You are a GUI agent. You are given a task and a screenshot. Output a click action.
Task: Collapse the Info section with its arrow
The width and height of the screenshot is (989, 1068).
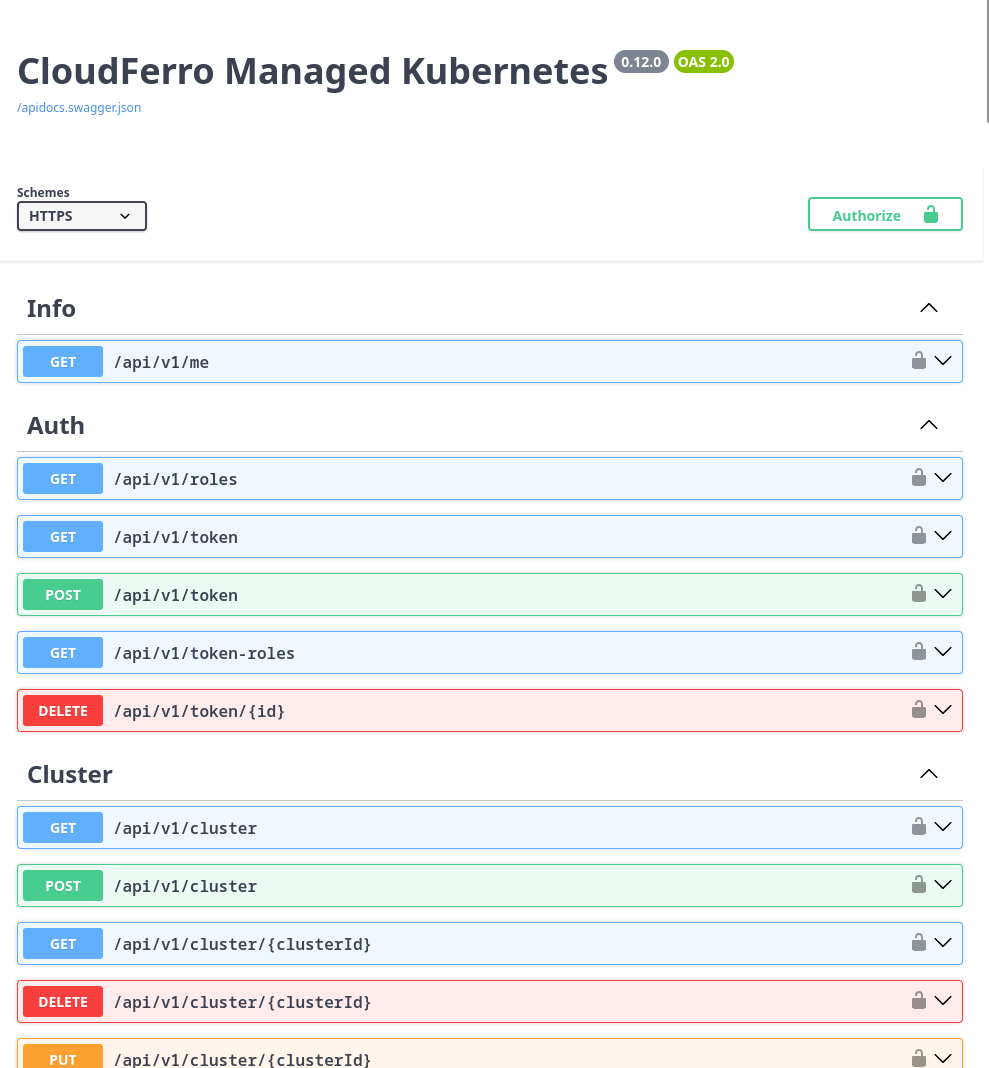(x=929, y=308)
